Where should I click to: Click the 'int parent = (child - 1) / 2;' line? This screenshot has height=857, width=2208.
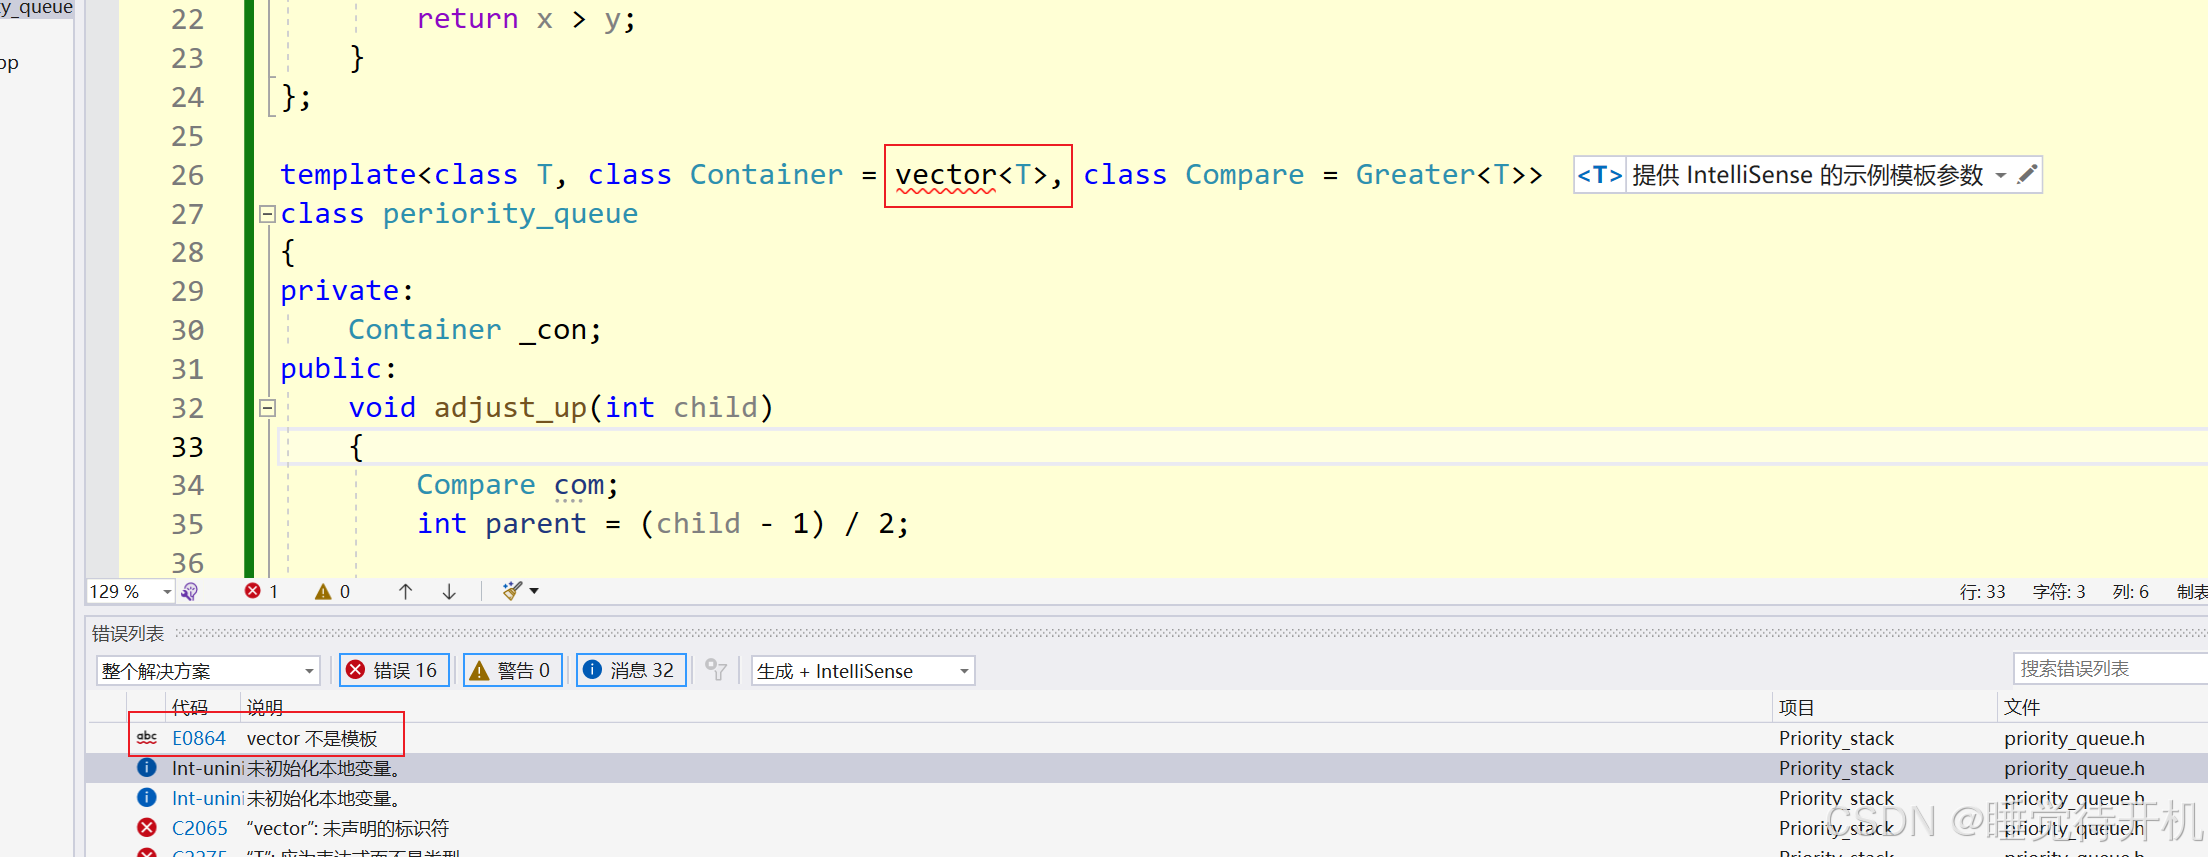click(663, 524)
